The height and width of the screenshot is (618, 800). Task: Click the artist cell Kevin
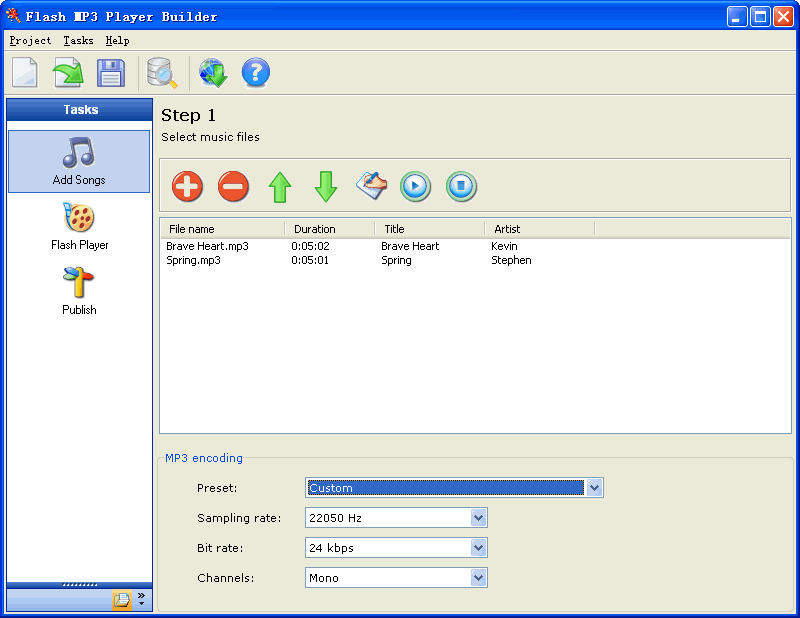pos(504,246)
